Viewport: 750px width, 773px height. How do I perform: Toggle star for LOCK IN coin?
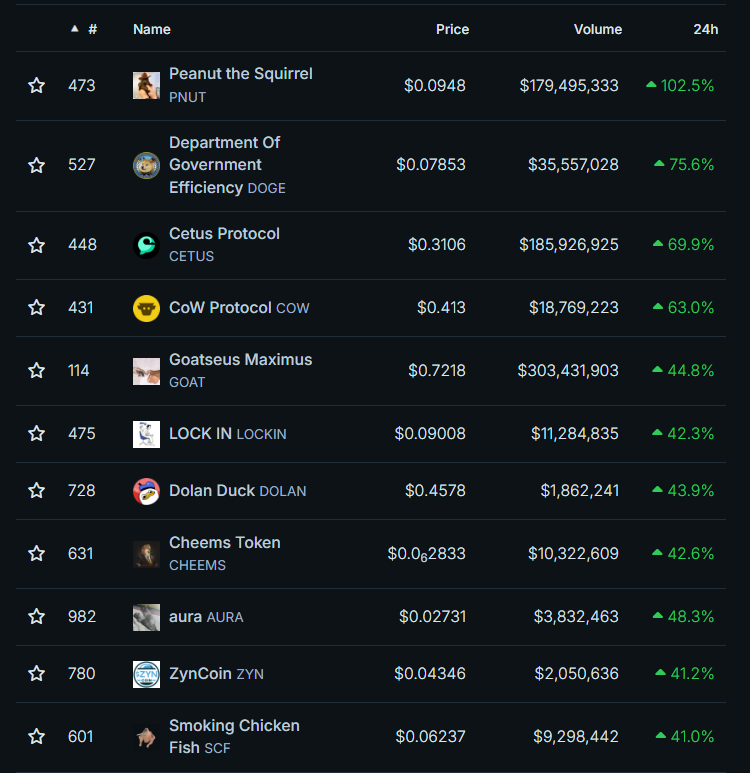coord(36,433)
